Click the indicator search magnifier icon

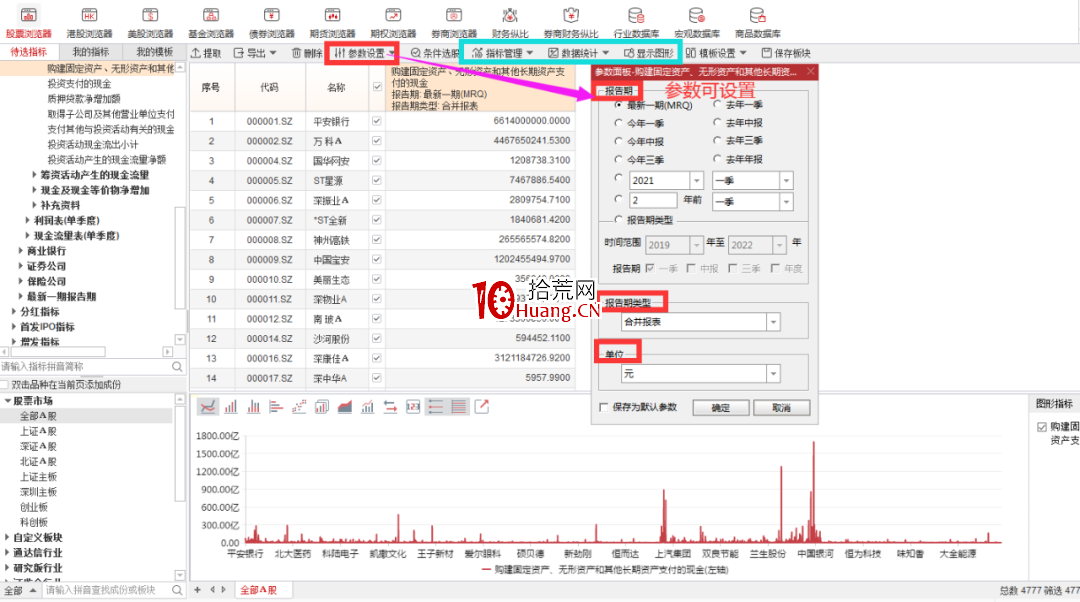[177, 367]
